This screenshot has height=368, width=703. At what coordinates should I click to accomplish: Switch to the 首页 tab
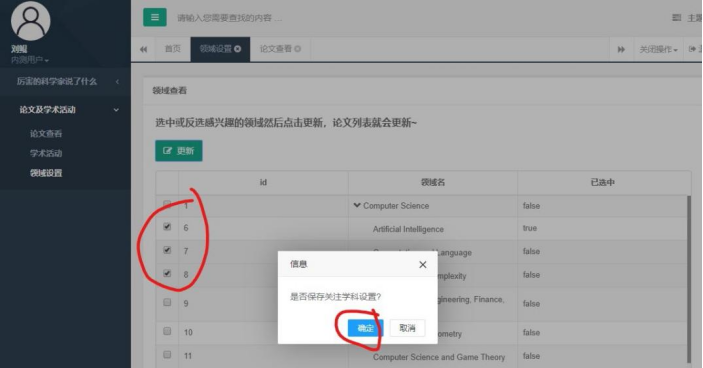coord(173,49)
